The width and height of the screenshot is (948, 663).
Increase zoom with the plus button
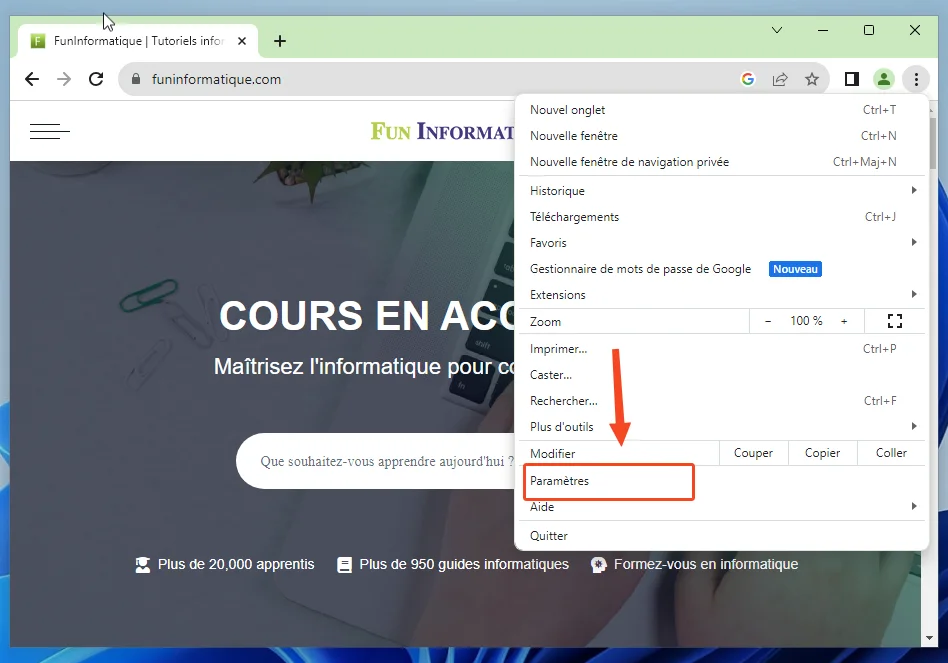(844, 321)
